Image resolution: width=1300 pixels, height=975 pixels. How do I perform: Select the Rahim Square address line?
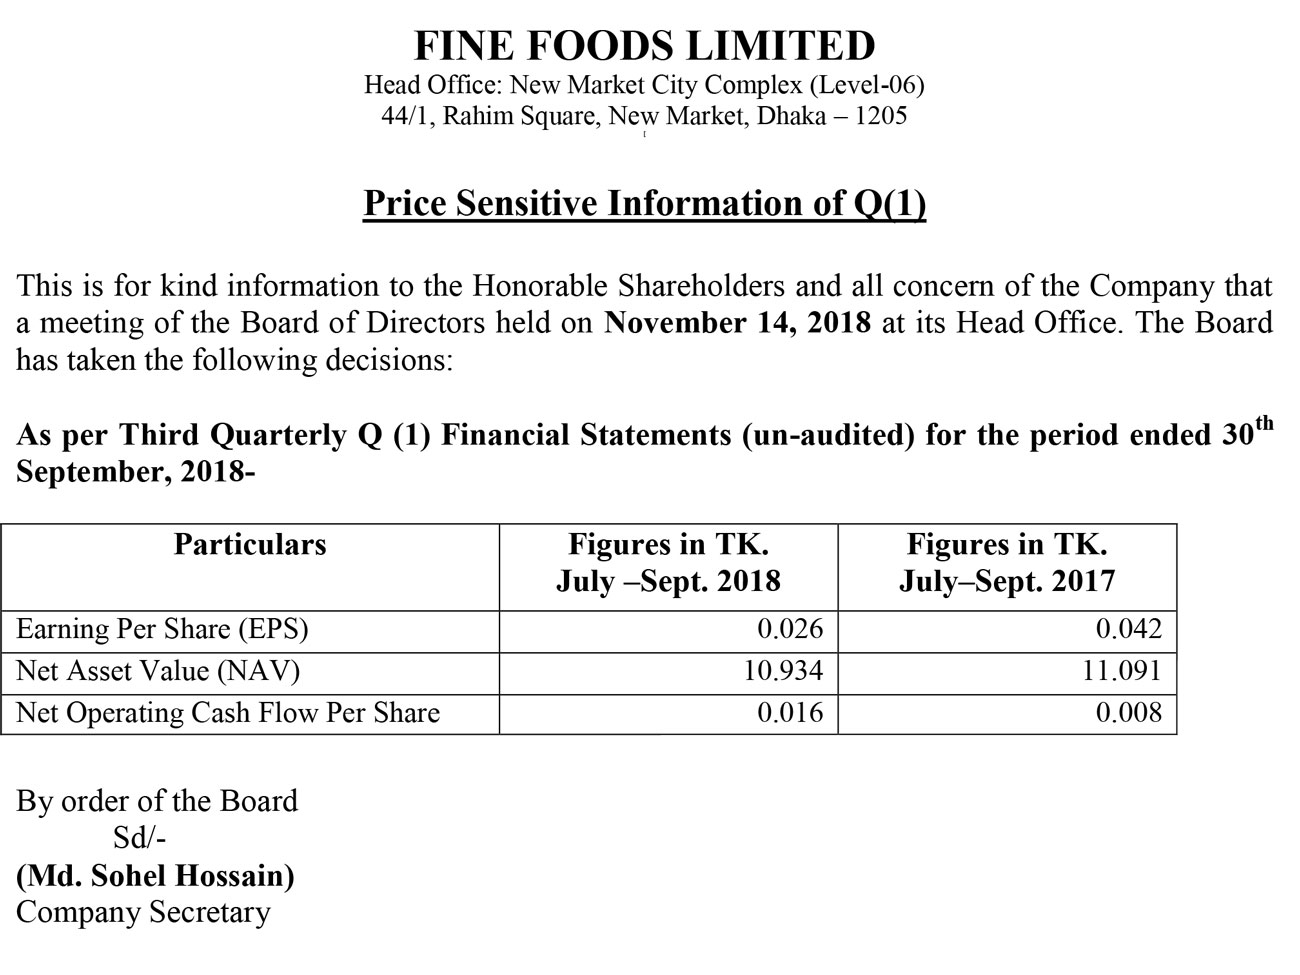pyautogui.click(x=644, y=116)
